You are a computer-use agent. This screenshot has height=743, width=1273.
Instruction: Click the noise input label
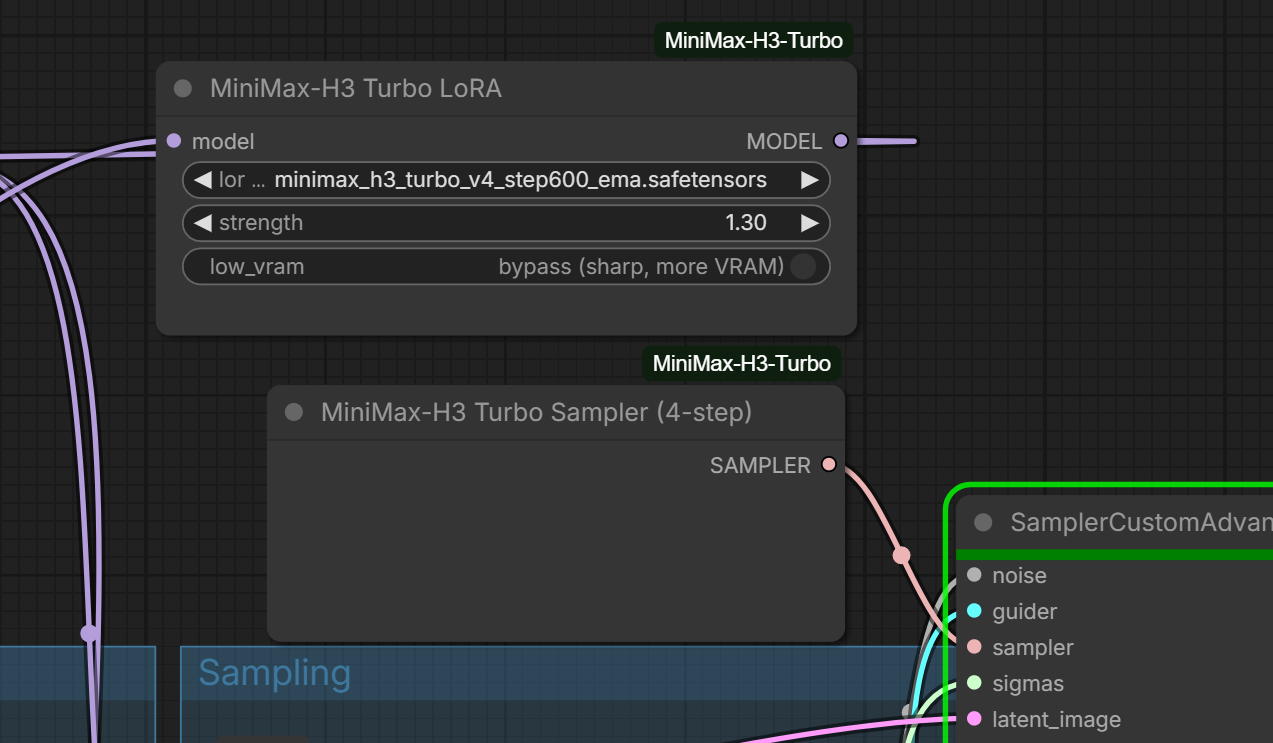(x=1019, y=575)
